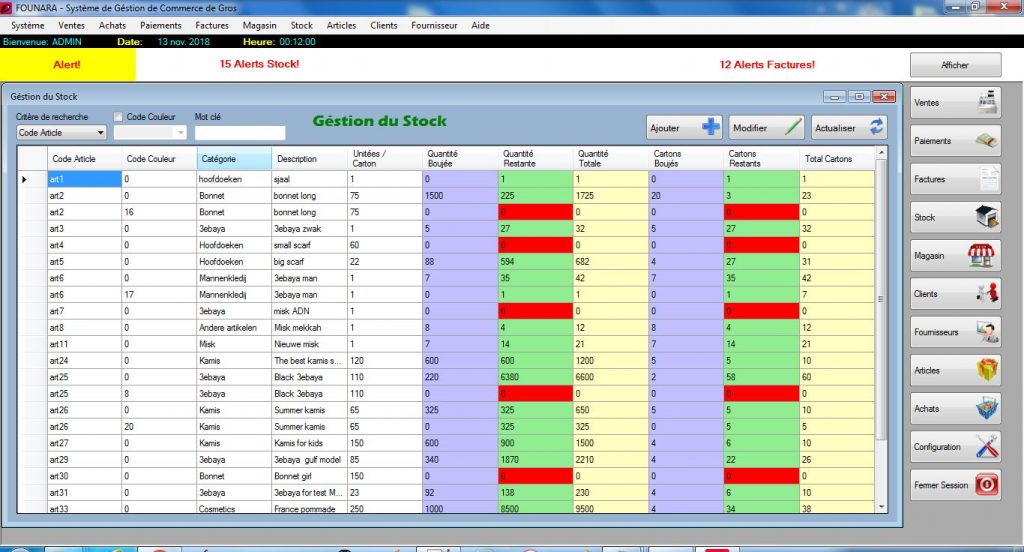Image resolution: width=1024 pixels, height=552 pixels.
Task: Sort by the Catégorie column header
Action: [x=233, y=159]
